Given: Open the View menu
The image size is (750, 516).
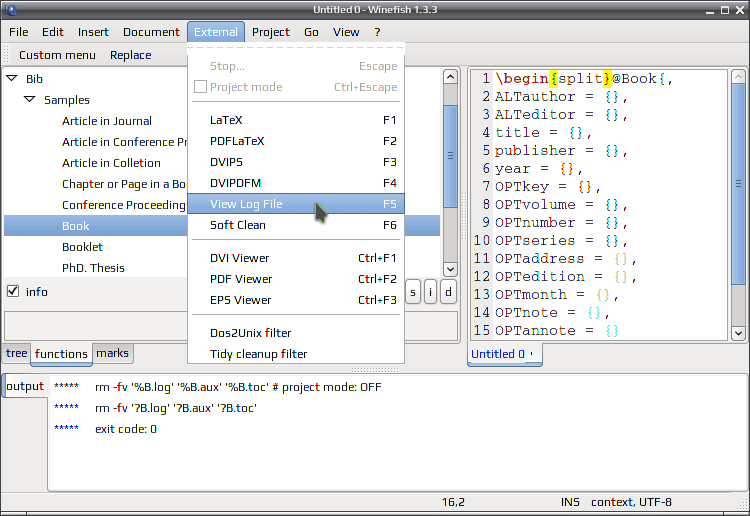Looking at the screenshot, I should click(x=346, y=32).
